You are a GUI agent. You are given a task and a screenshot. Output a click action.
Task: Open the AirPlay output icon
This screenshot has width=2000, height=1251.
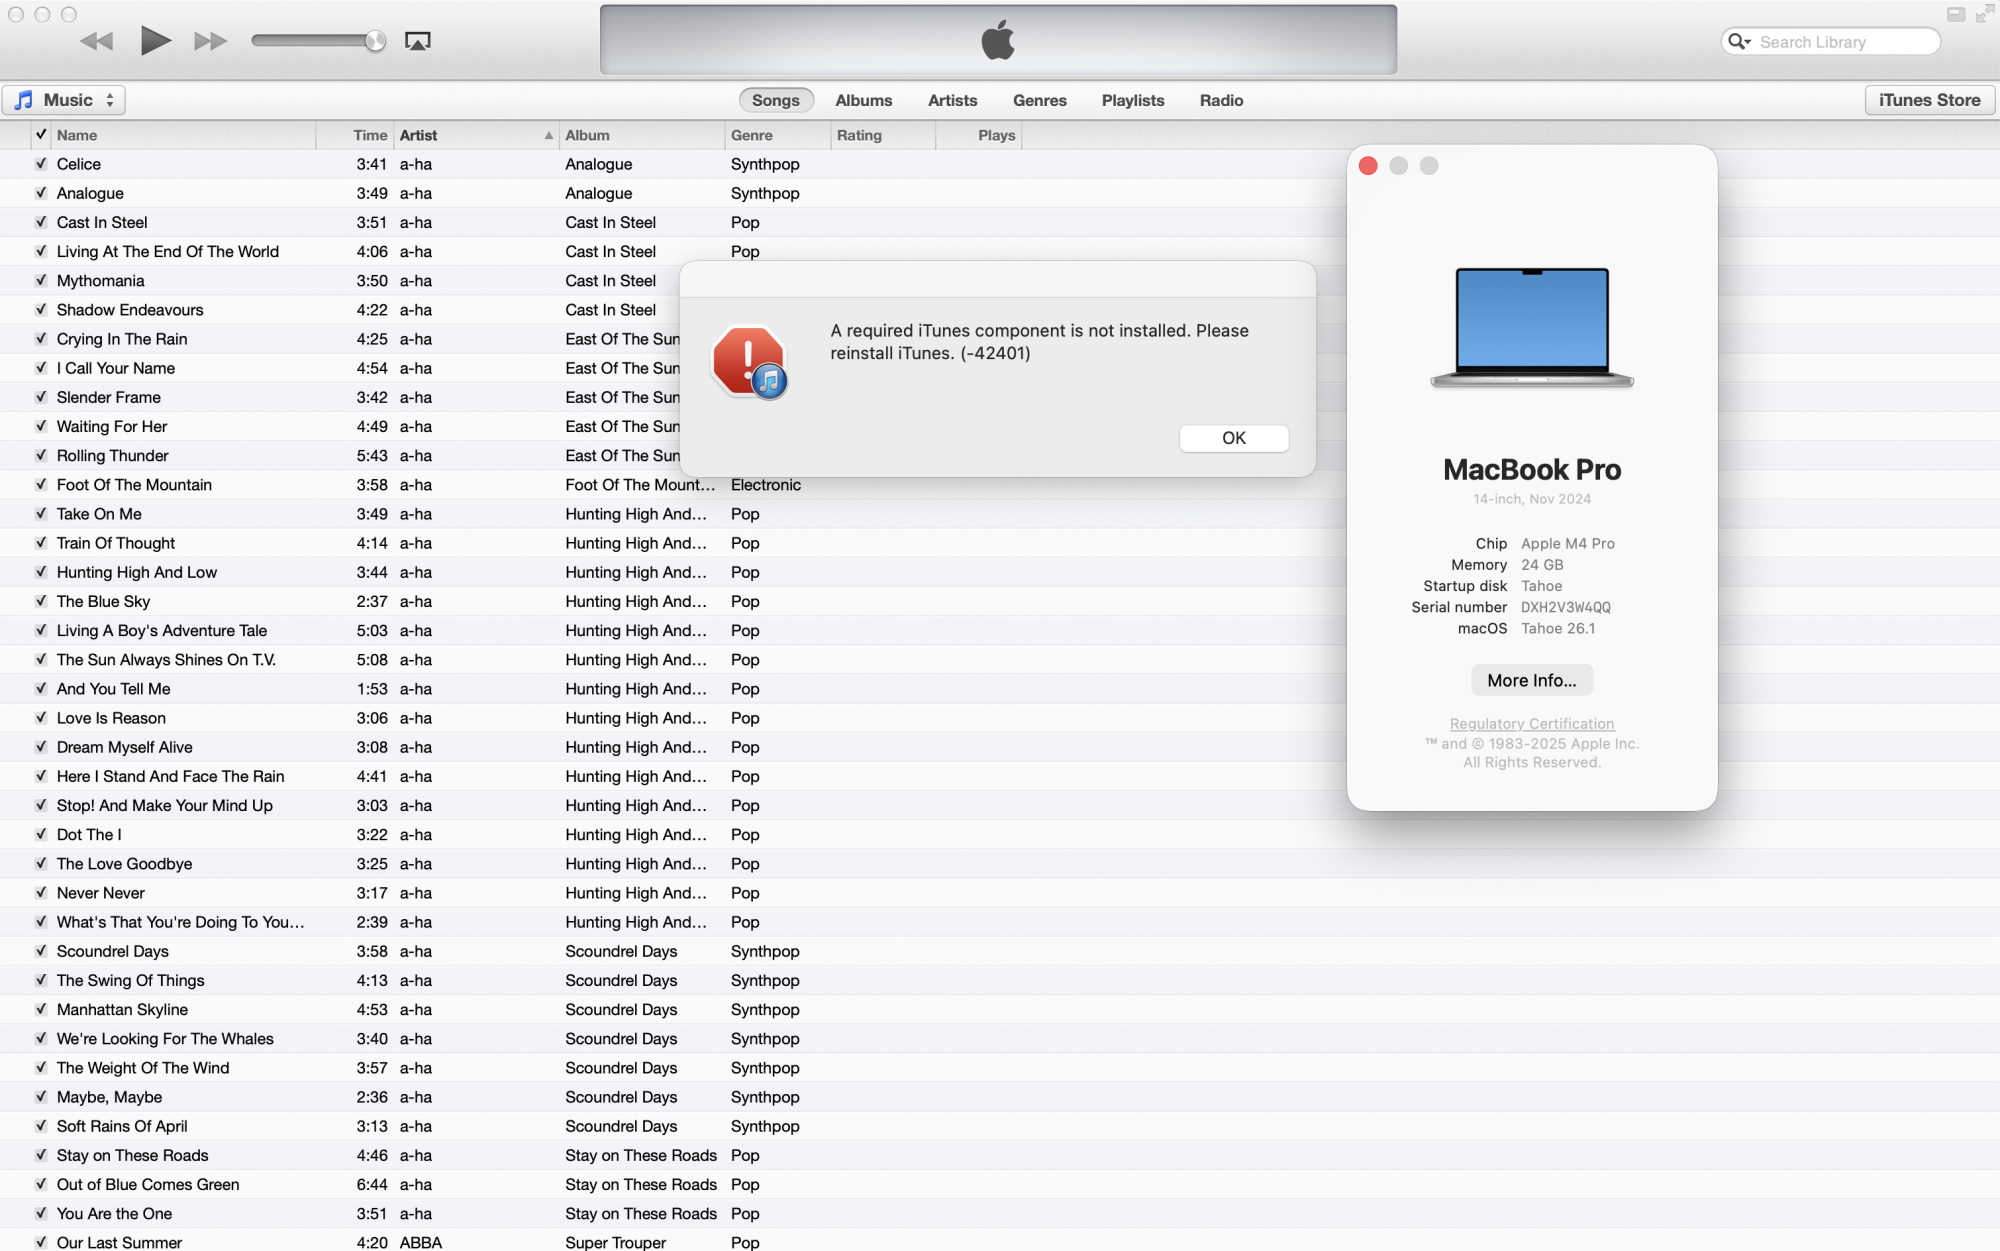point(417,41)
